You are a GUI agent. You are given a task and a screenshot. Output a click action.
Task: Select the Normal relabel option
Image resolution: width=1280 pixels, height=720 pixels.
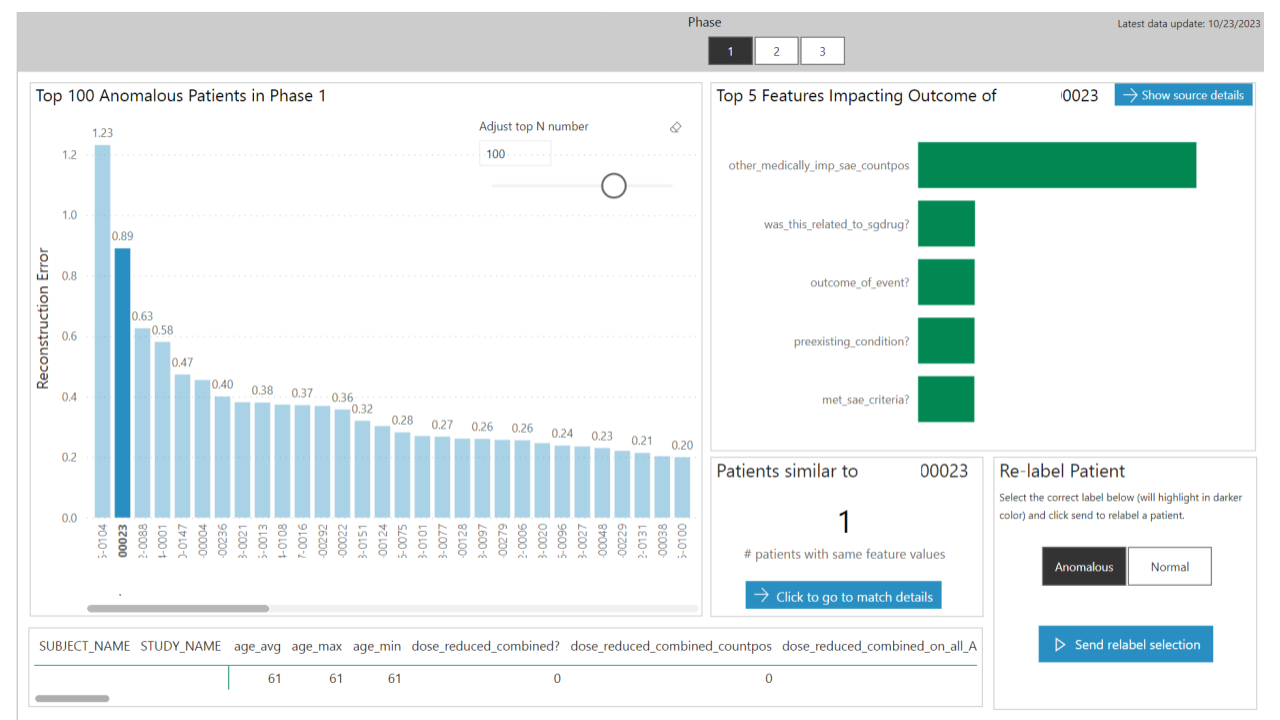[x=1169, y=566]
